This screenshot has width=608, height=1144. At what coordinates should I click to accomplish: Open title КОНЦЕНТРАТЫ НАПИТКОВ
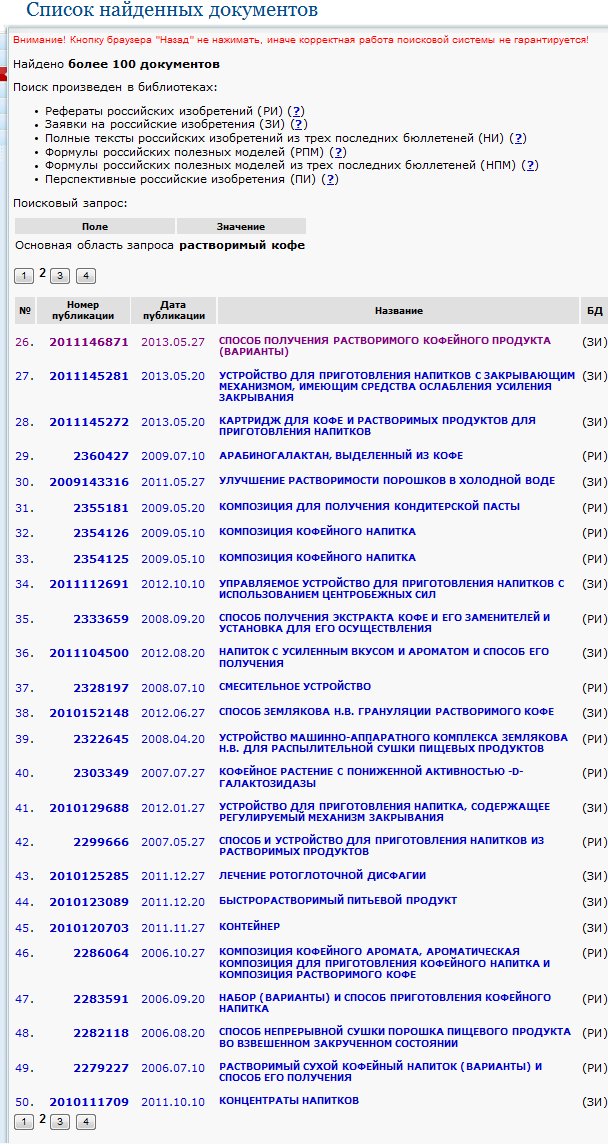[x=289, y=1101]
